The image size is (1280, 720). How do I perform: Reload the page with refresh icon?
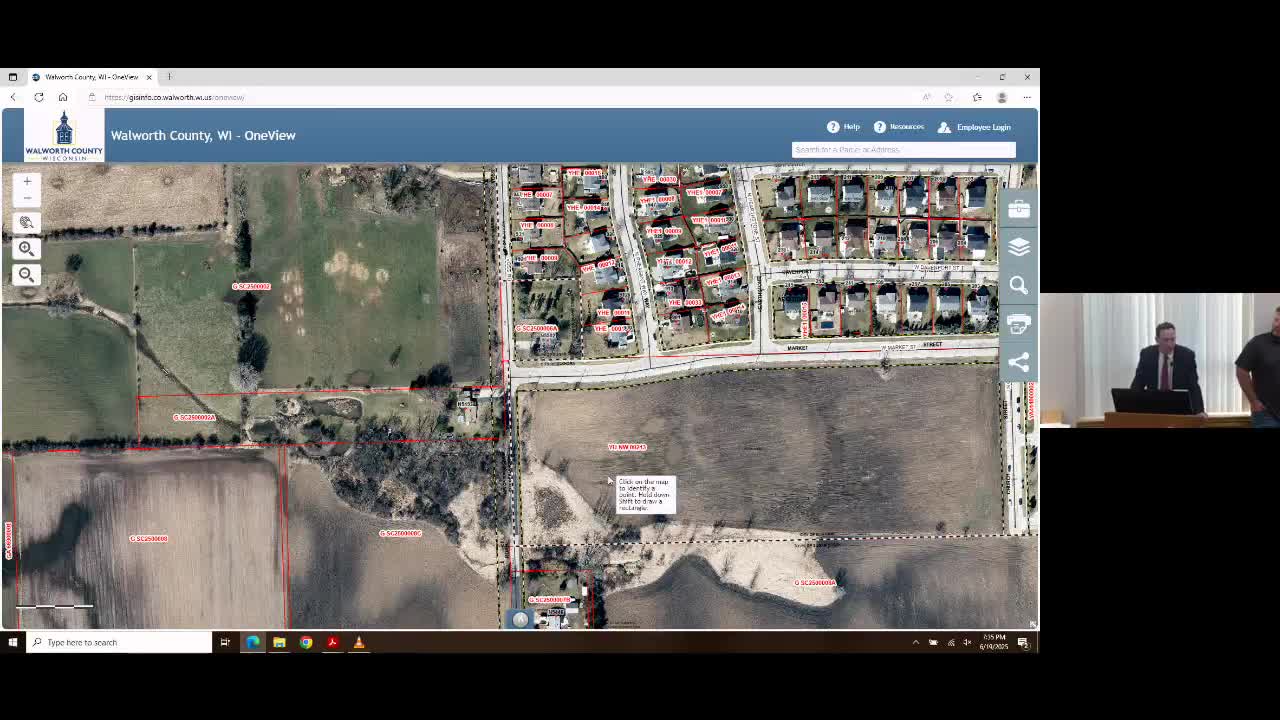coord(38,97)
